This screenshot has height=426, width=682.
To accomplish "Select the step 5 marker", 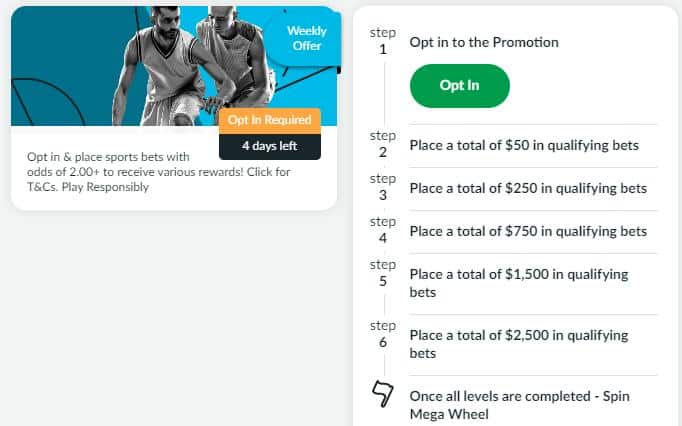I will click(x=382, y=273).
